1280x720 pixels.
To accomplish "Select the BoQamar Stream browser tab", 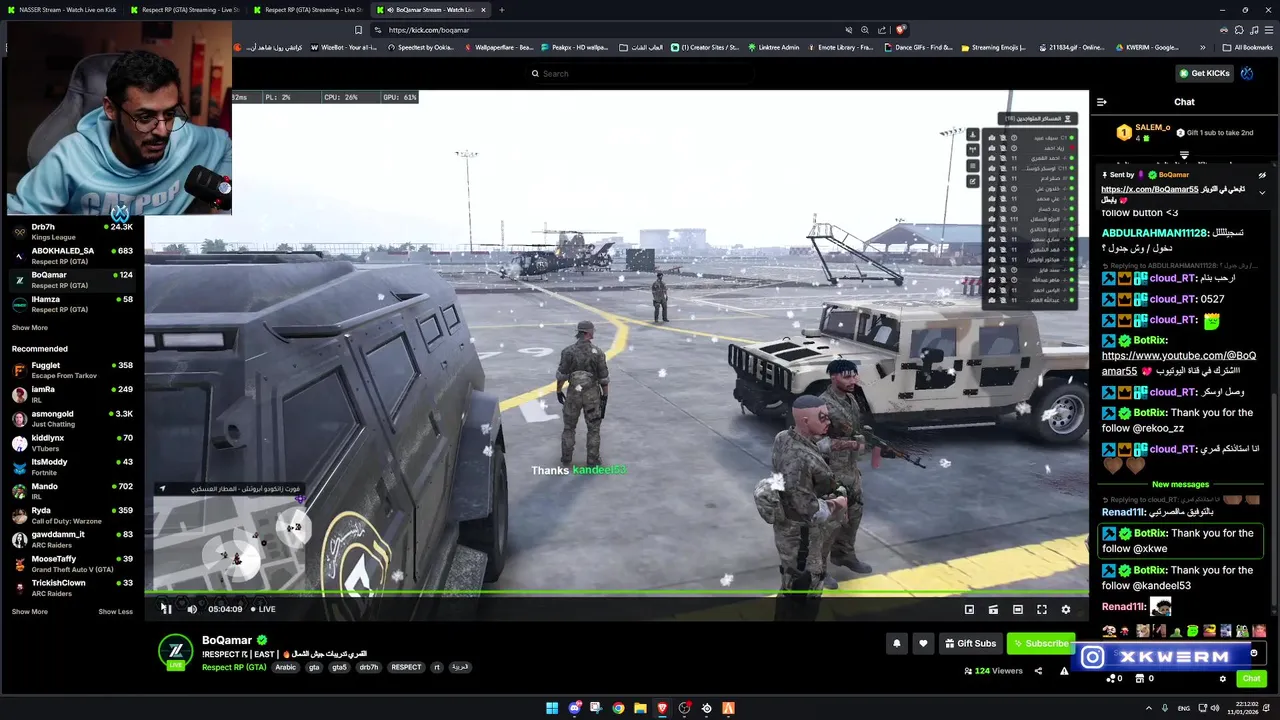I will (x=430, y=10).
